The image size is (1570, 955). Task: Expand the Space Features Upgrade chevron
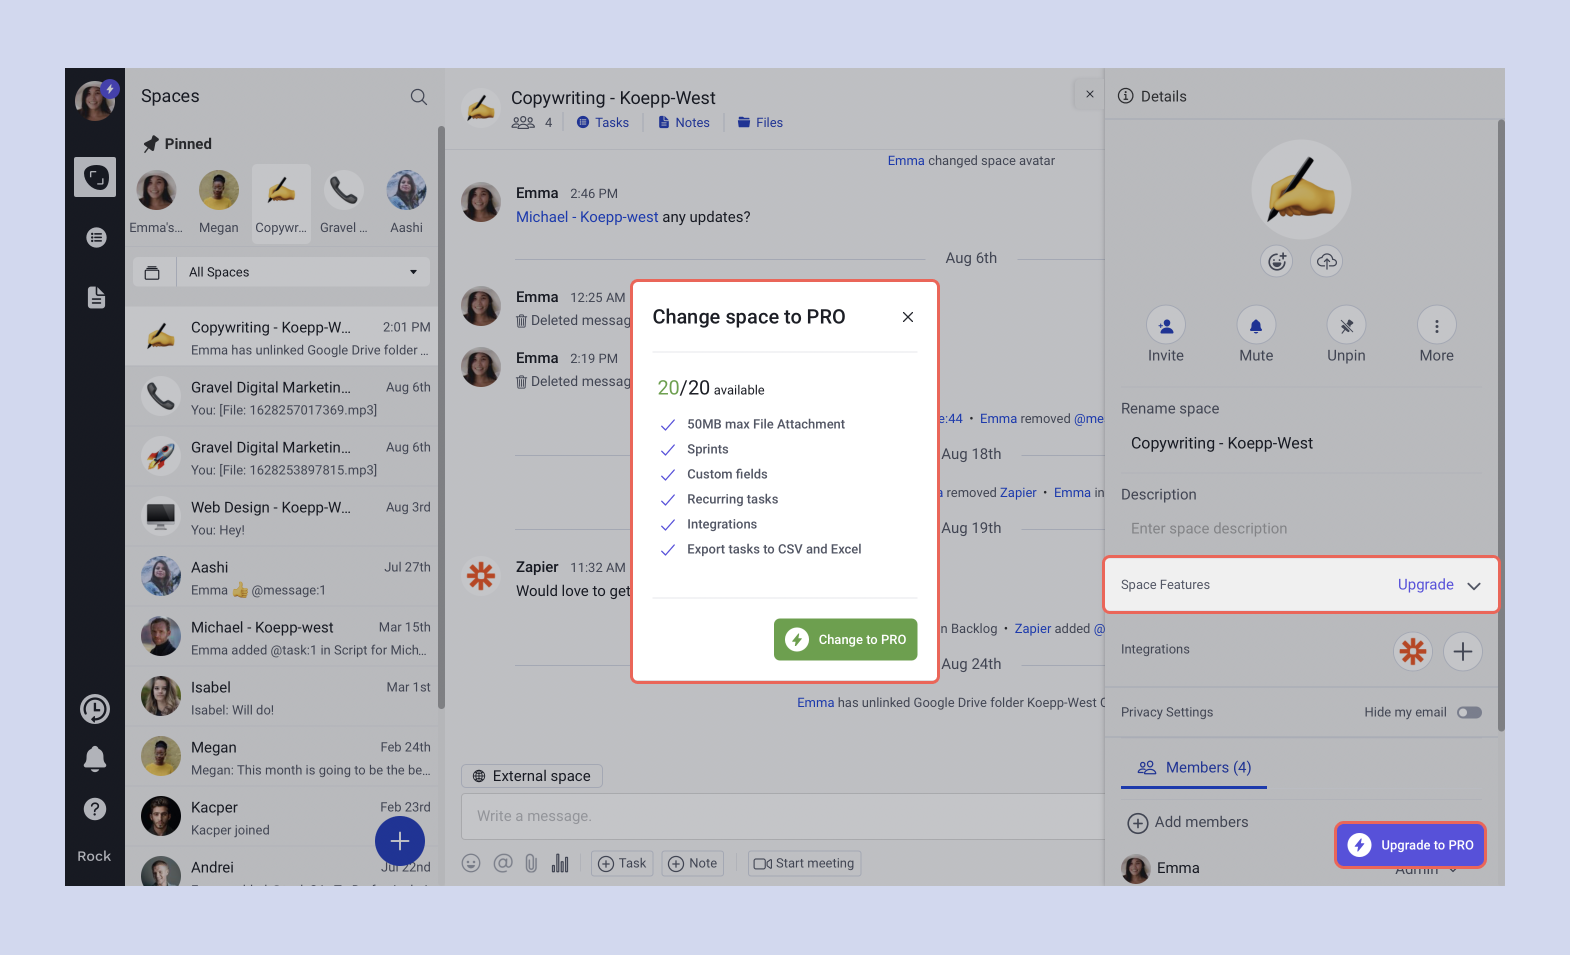pyautogui.click(x=1473, y=586)
